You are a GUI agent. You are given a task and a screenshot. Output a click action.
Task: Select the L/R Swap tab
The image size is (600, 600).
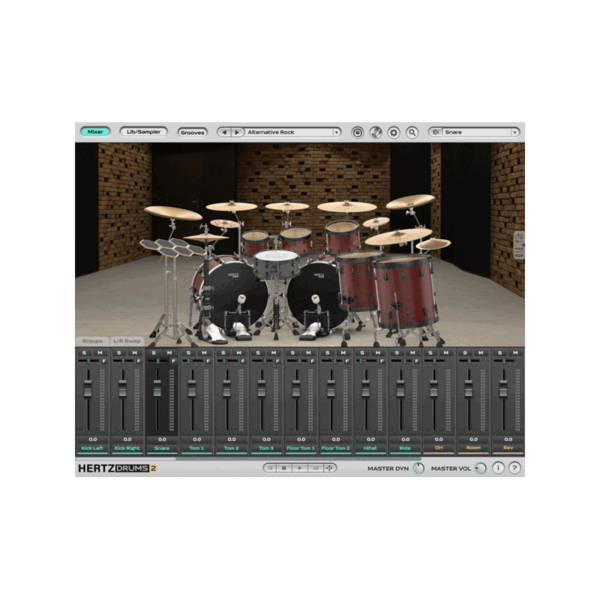(x=127, y=341)
